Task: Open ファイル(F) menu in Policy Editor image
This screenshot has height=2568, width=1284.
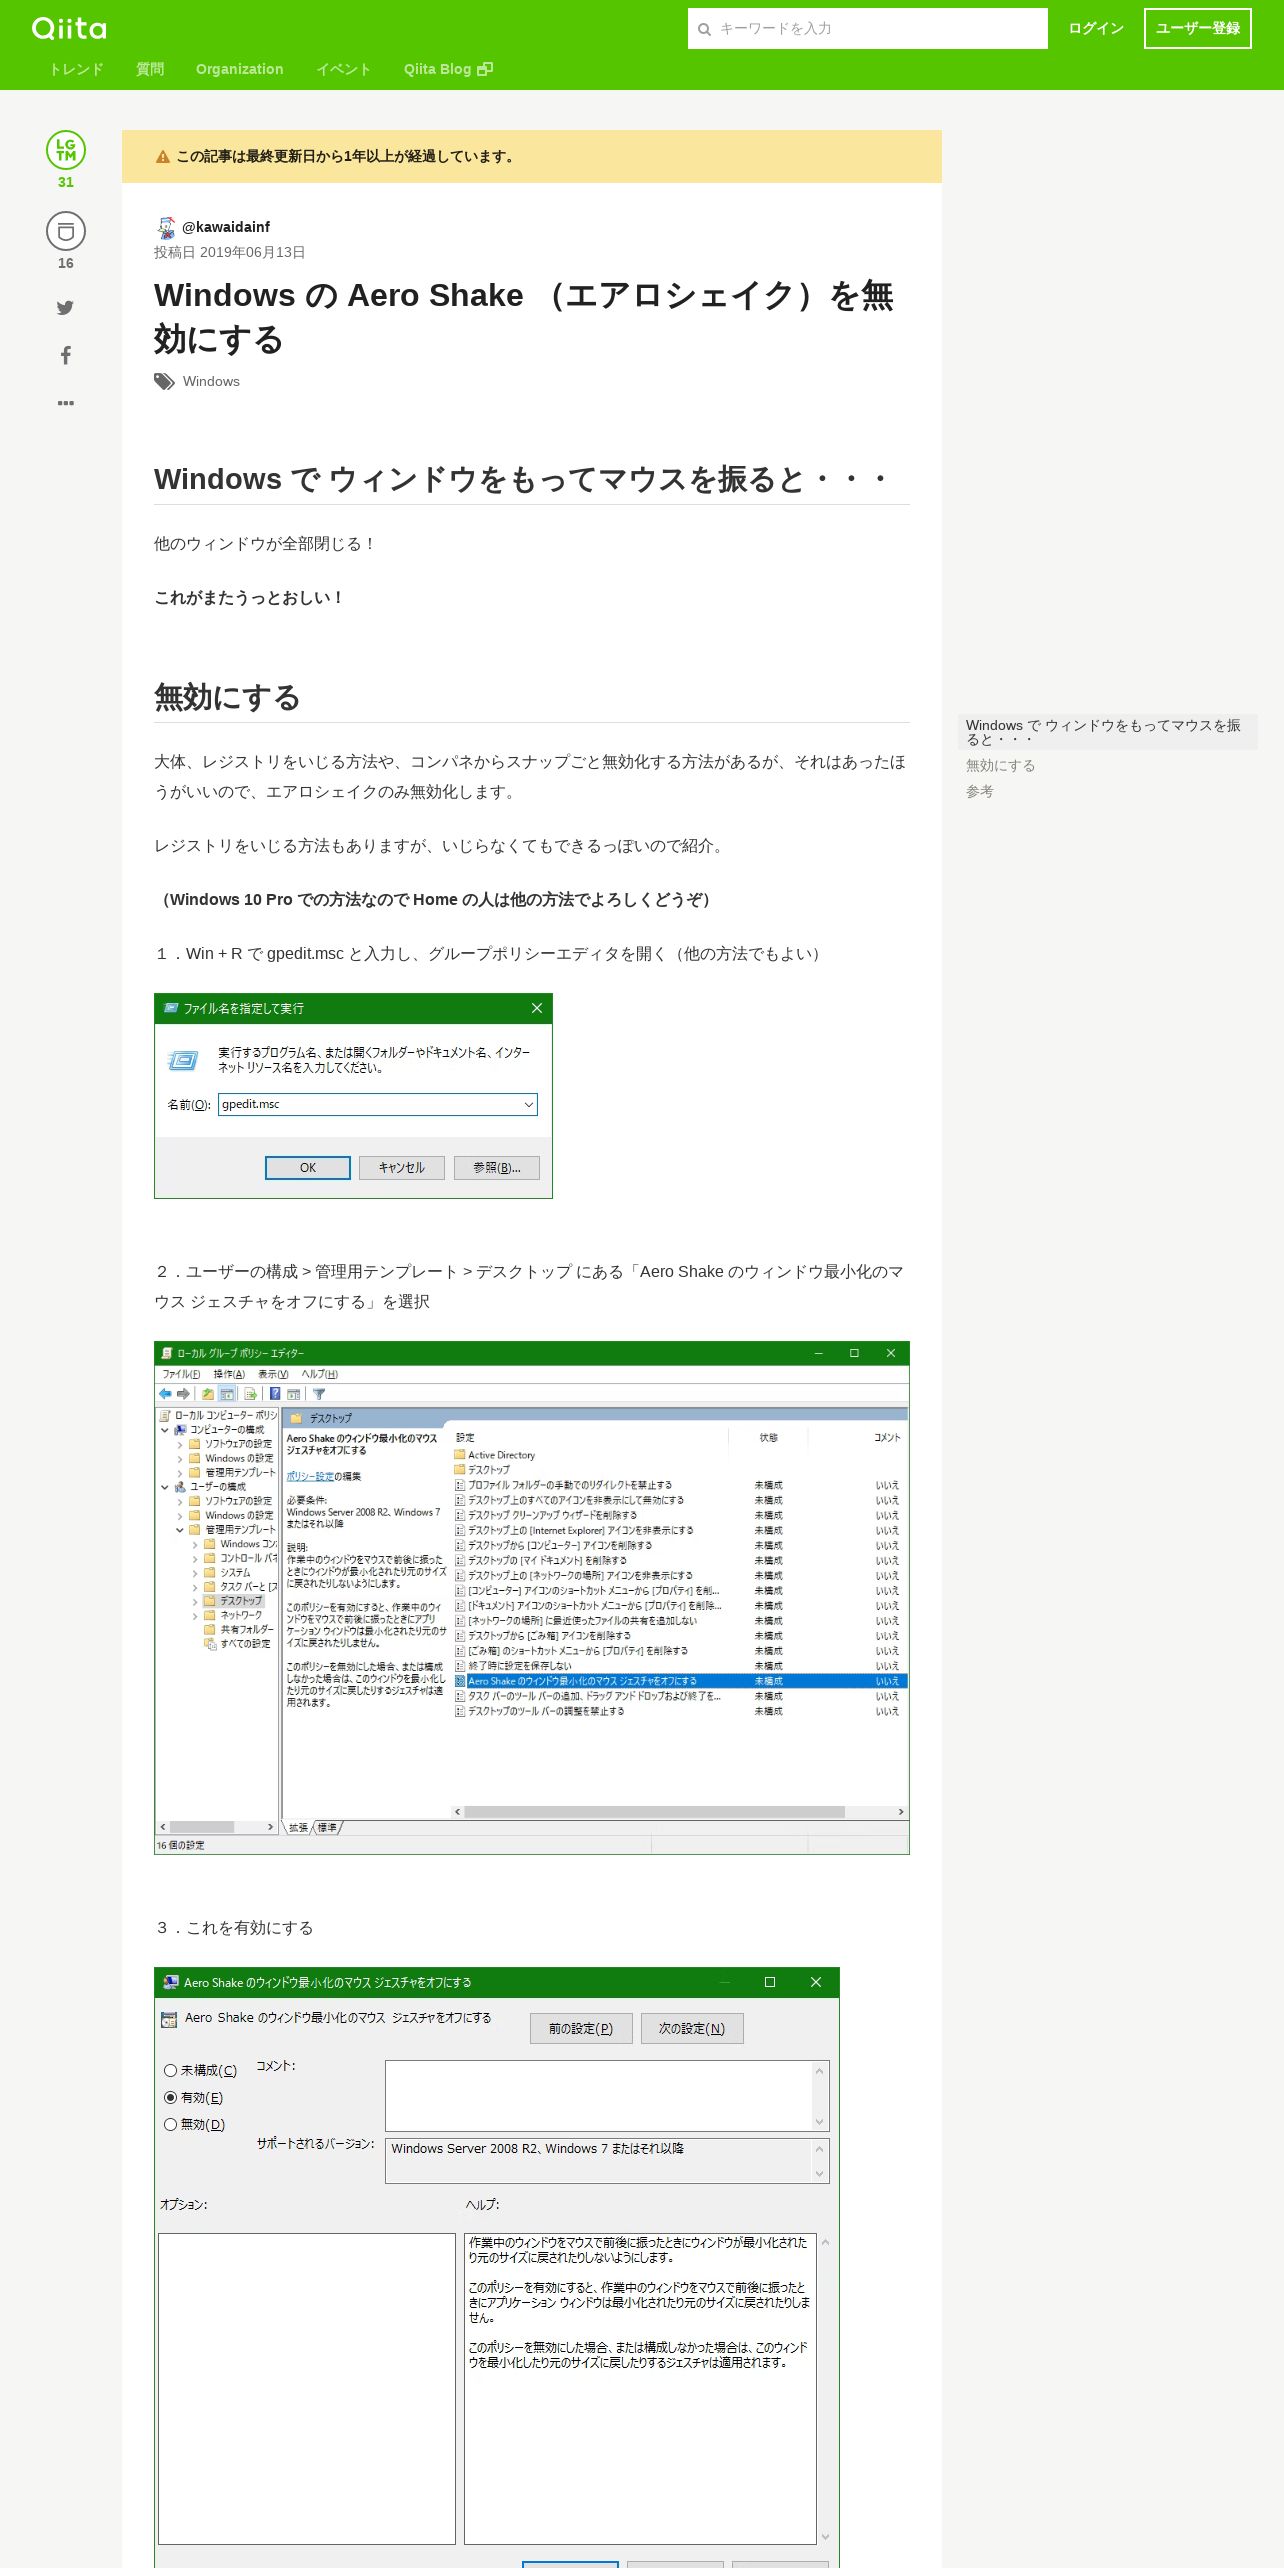Action: coord(181,1374)
